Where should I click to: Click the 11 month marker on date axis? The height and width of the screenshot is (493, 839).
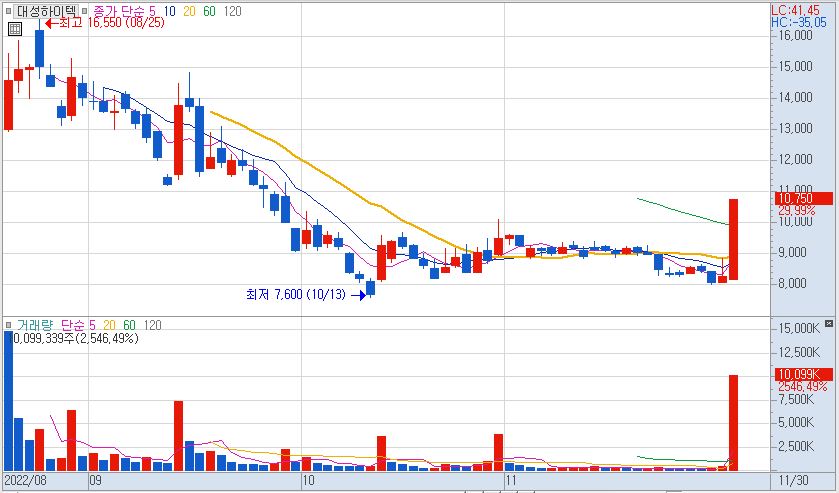[x=512, y=480]
